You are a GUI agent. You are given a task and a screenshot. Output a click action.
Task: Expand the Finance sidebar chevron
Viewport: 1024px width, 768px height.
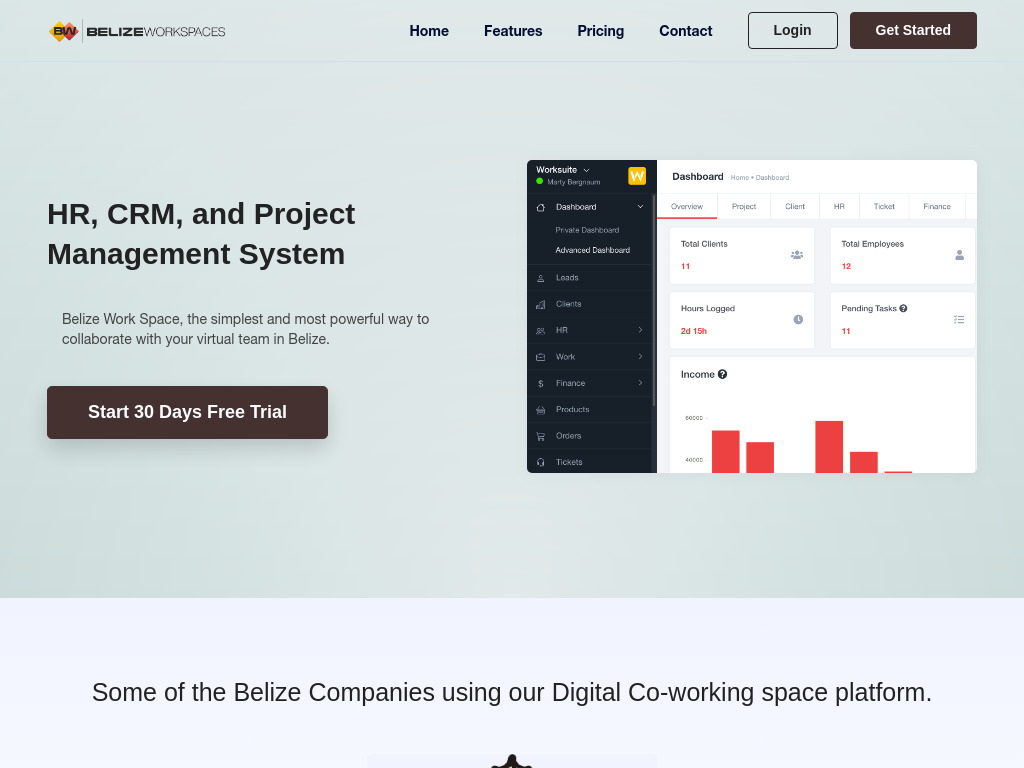(640, 383)
